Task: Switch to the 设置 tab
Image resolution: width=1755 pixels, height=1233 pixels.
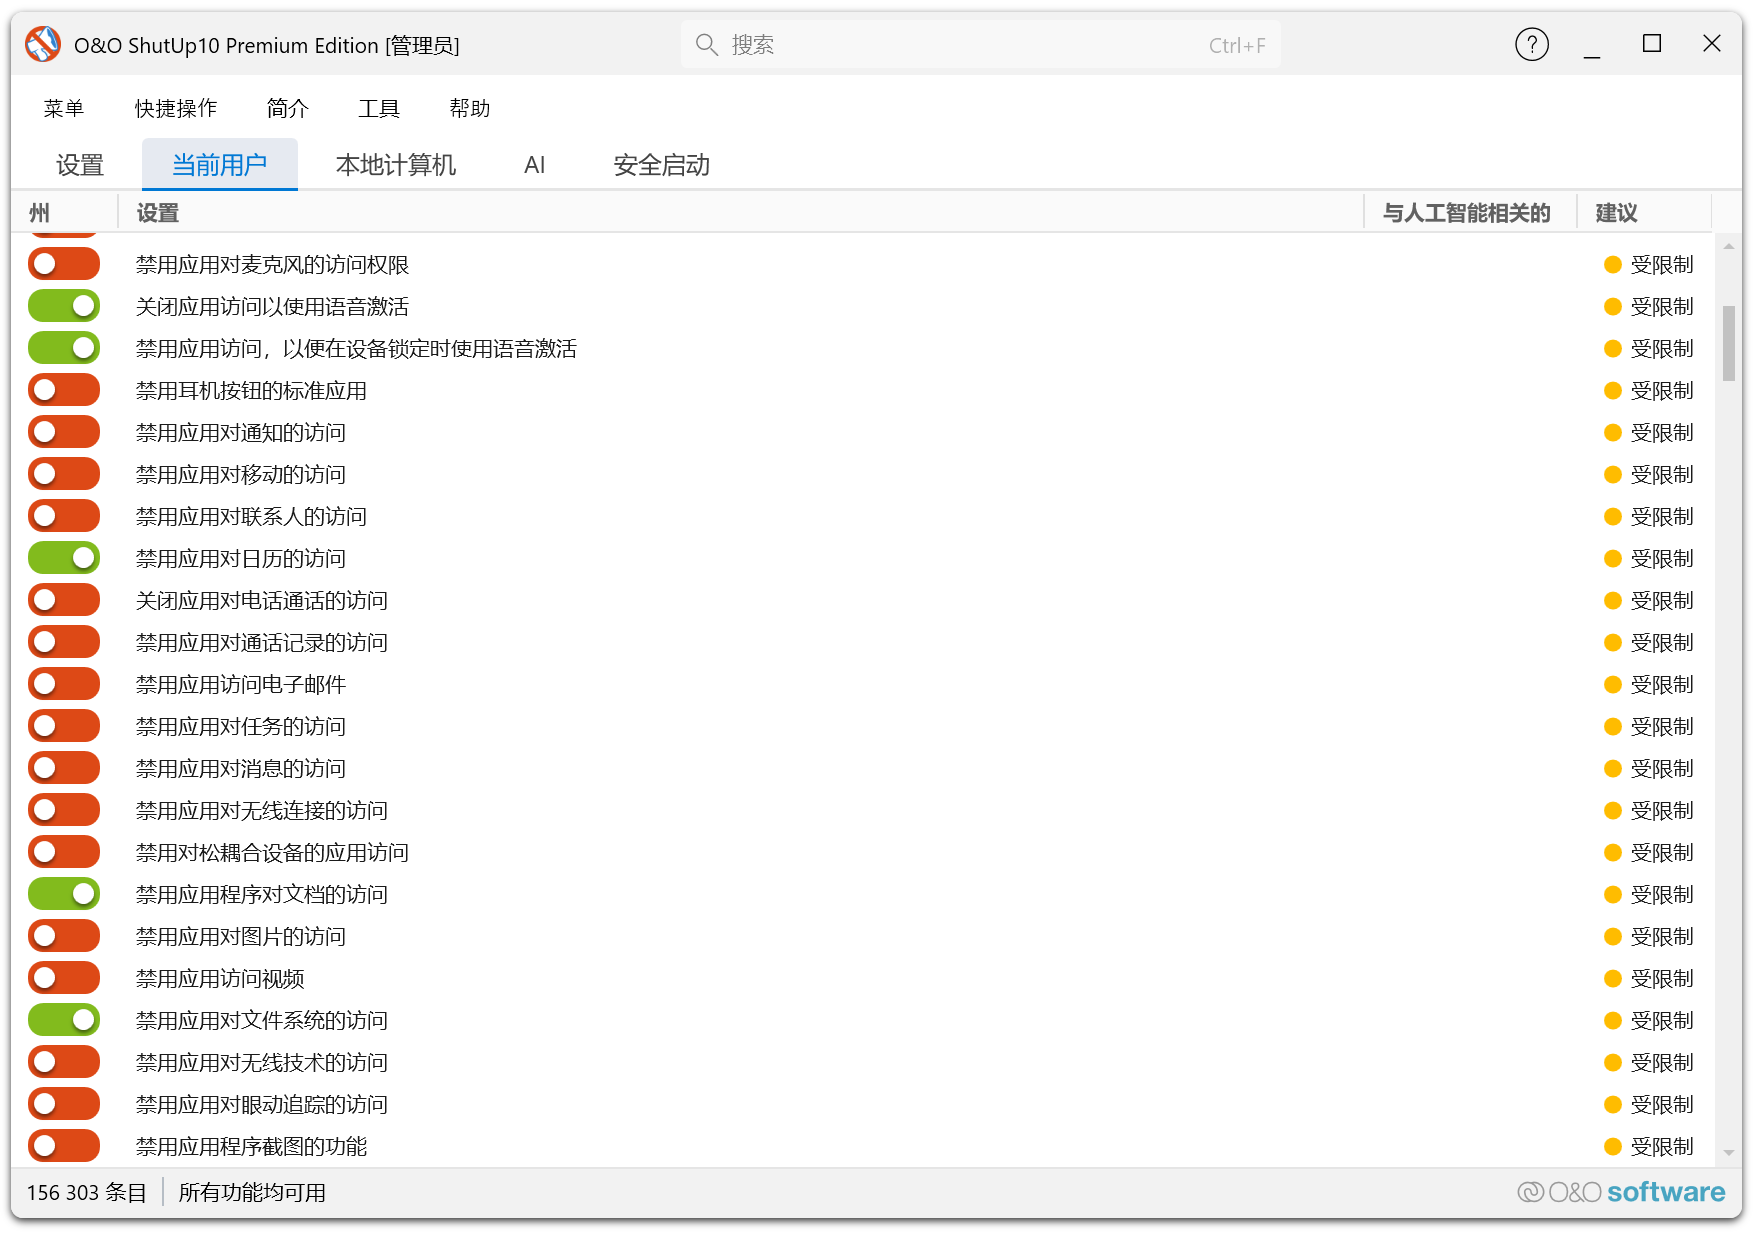Action: [x=80, y=165]
